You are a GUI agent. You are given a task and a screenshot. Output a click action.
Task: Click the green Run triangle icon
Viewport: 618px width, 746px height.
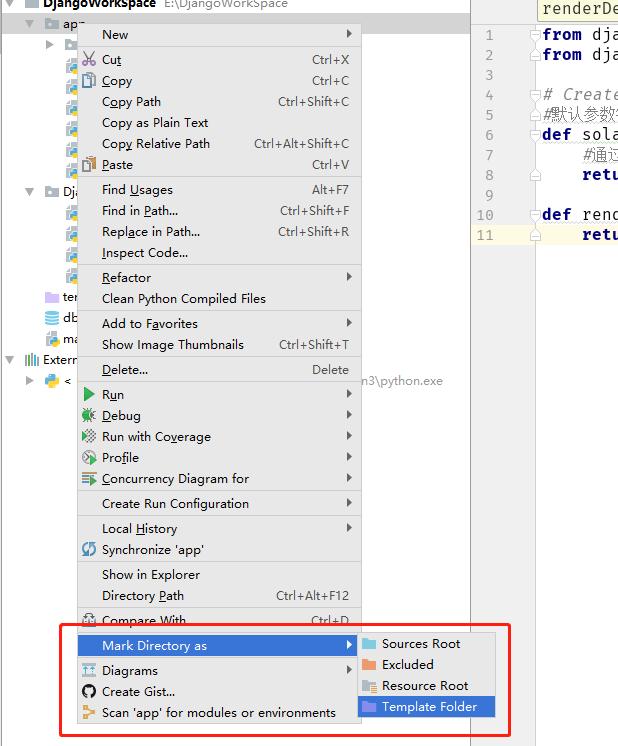[x=89, y=394]
